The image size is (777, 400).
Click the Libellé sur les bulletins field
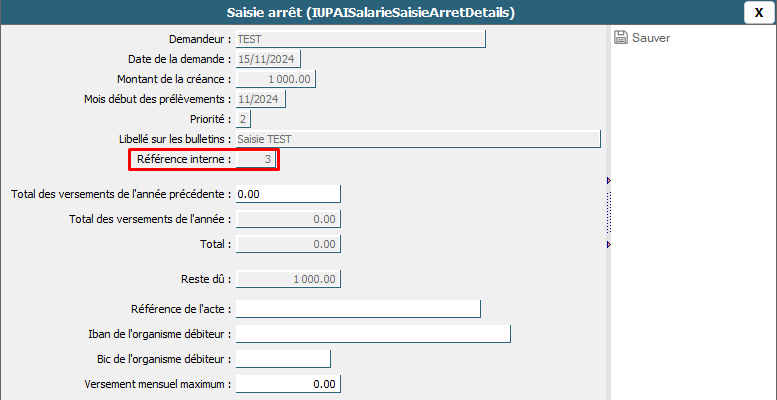pos(417,139)
